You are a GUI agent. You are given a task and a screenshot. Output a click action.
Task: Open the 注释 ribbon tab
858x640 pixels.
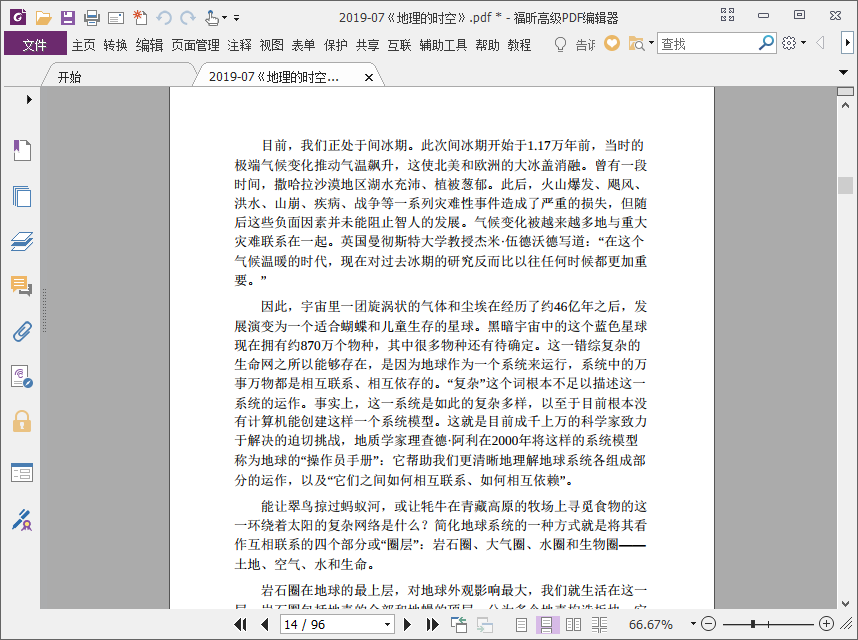point(240,45)
